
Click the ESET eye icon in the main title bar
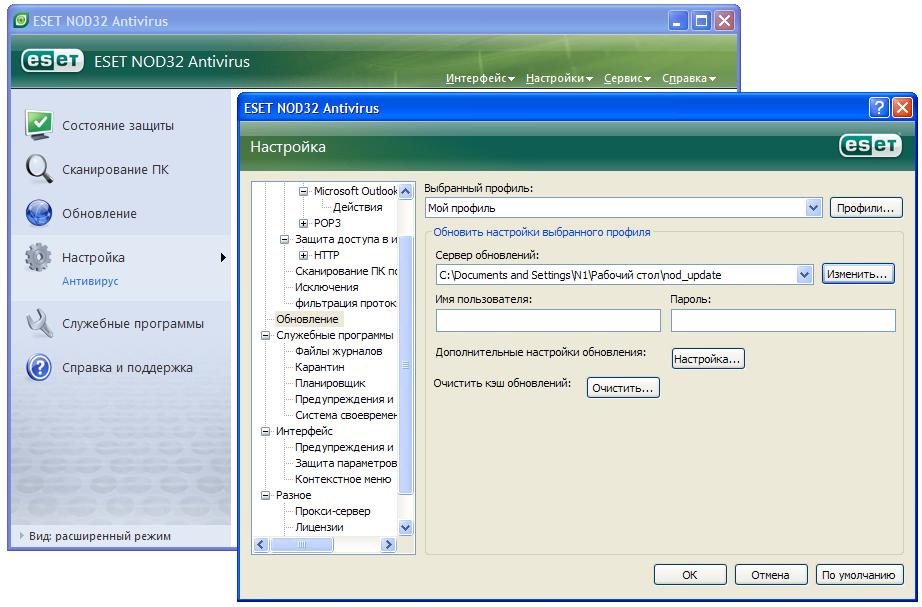pyautogui.click(x=21, y=21)
